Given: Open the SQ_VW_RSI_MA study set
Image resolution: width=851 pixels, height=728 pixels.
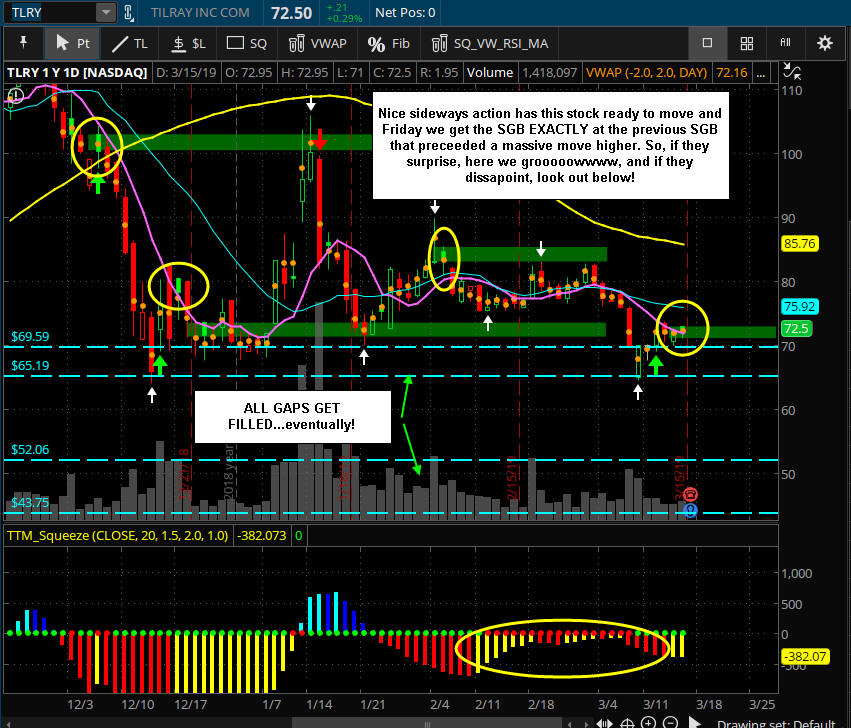Looking at the screenshot, I should click(x=490, y=43).
